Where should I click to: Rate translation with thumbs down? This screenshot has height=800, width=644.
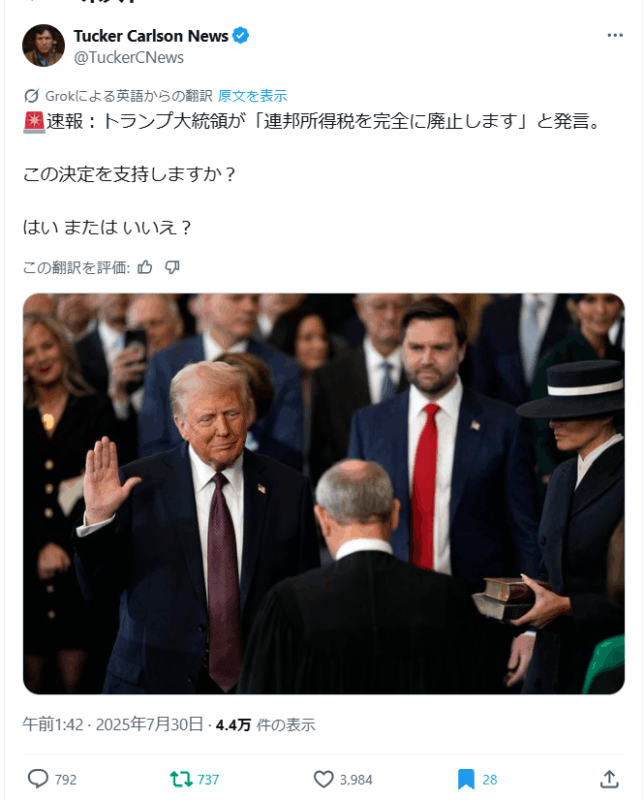(x=172, y=267)
